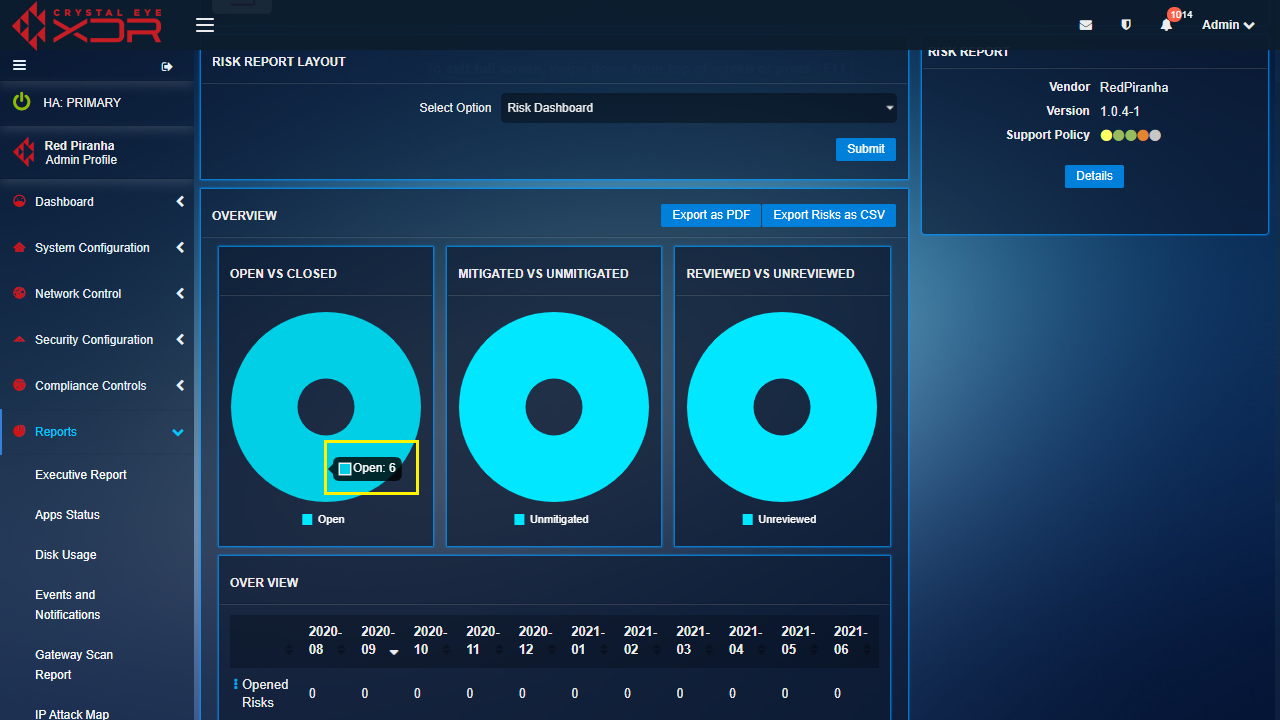1280x720 pixels.
Task: Click the Opened Risks row label
Action: [265, 693]
